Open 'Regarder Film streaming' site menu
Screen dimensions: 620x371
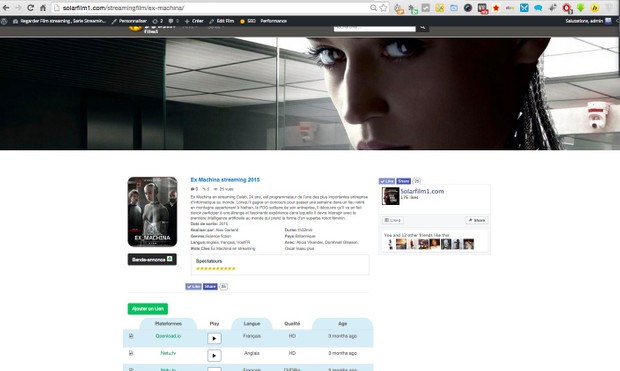coord(59,21)
